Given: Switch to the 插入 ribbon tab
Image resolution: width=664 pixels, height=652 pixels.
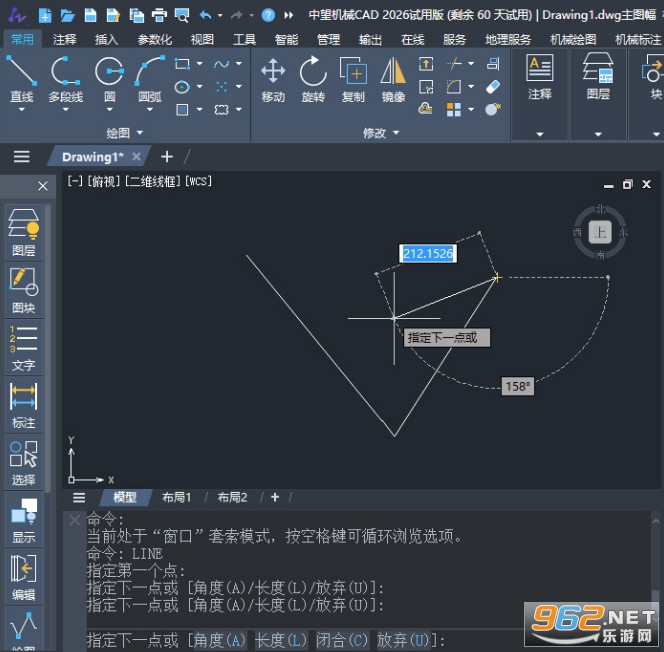Looking at the screenshot, I should pyautogui.click(x=106, y=40).
